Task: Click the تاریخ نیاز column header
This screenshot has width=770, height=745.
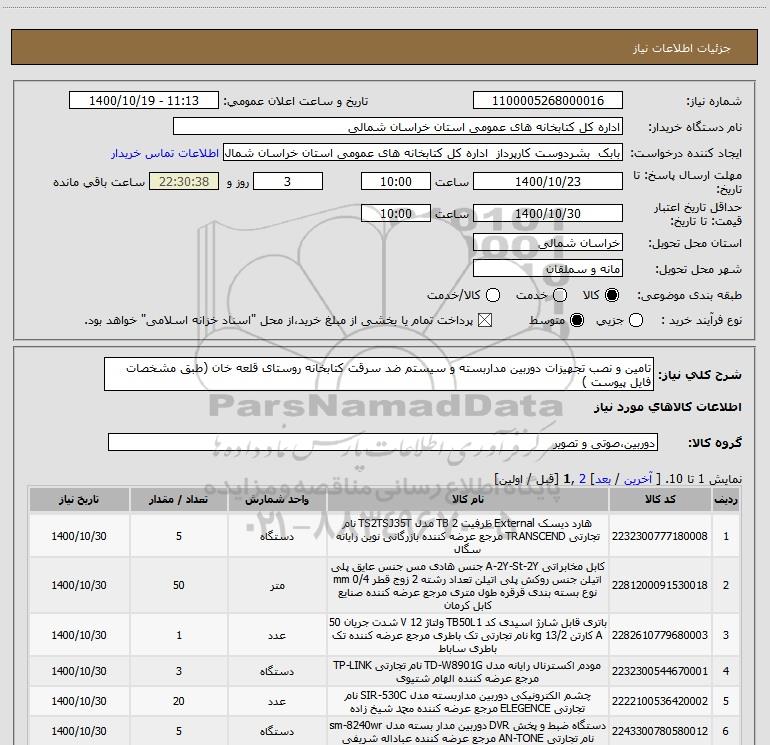Action: point(79,499)
